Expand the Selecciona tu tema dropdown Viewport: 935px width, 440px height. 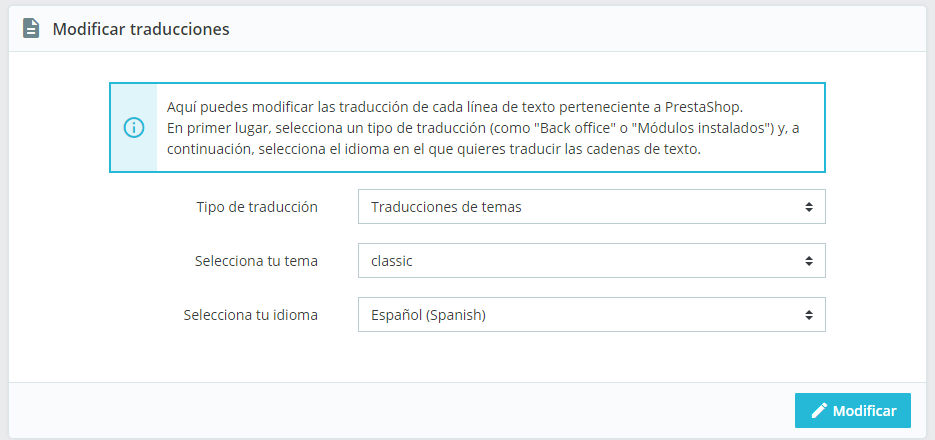[x=590, y=261]
